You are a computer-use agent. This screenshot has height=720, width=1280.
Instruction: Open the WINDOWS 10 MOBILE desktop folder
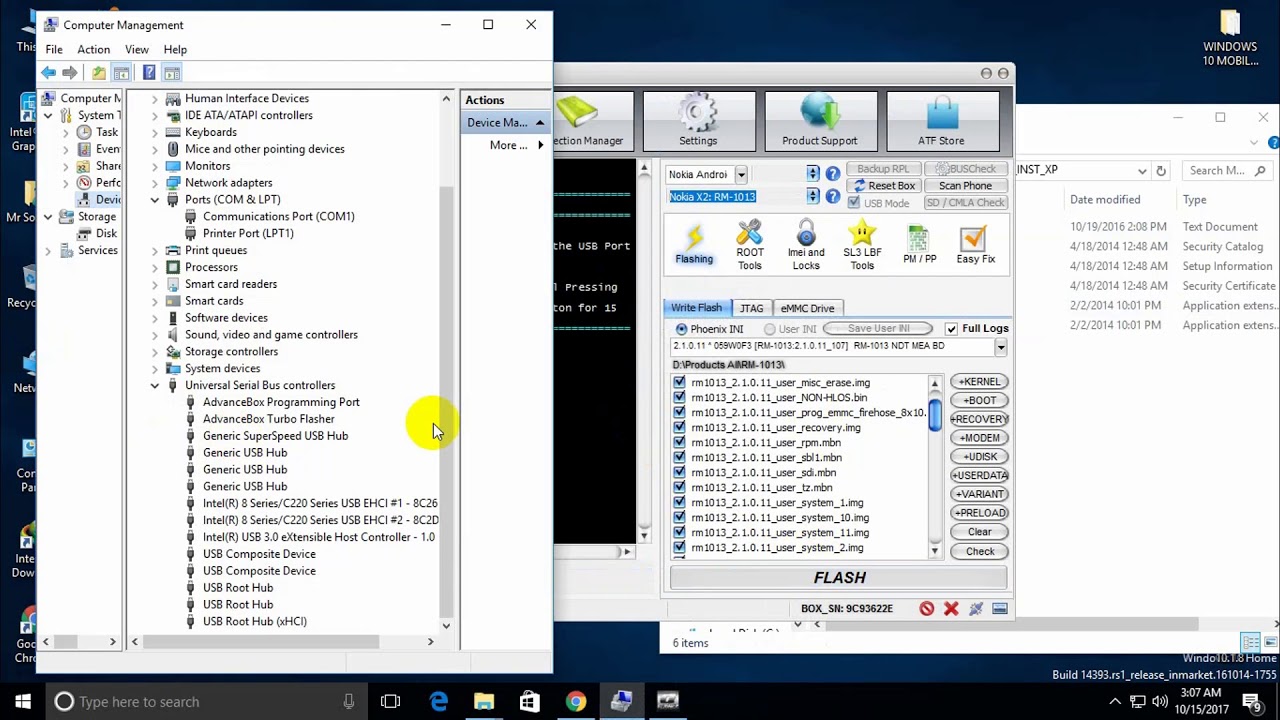[x=1230, y=38]
